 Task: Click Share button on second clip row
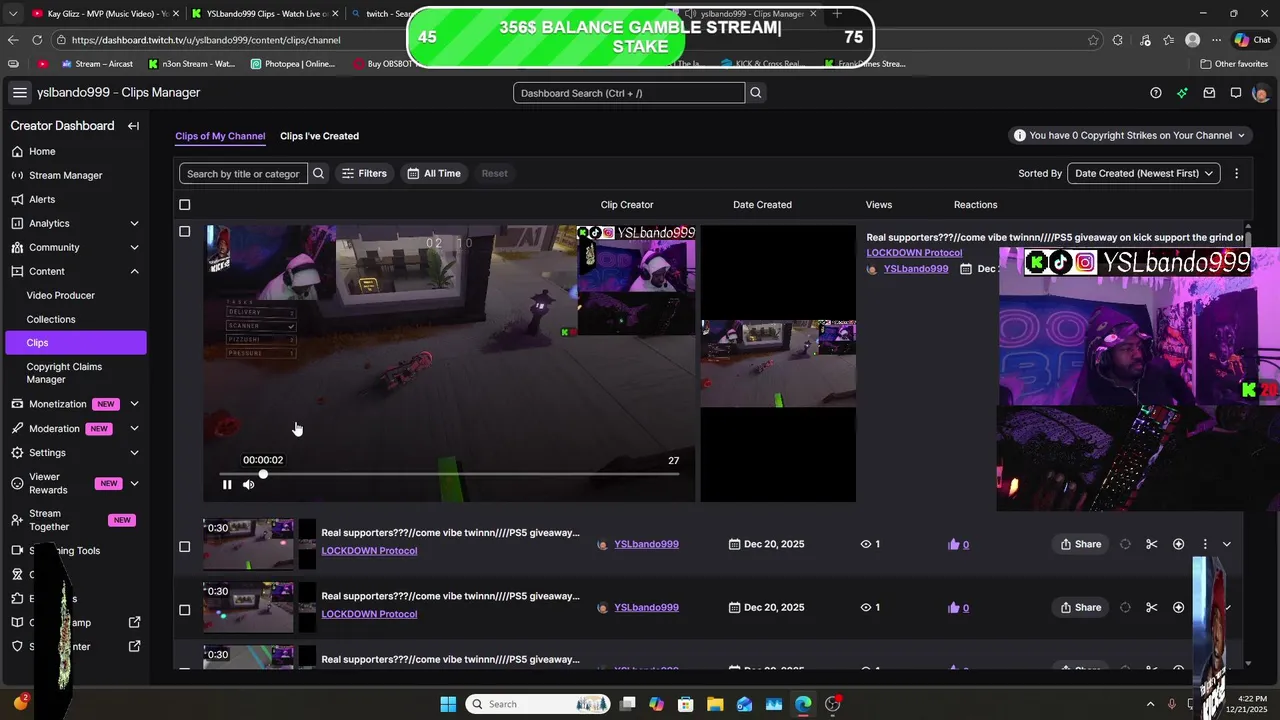coord(1081,607)
